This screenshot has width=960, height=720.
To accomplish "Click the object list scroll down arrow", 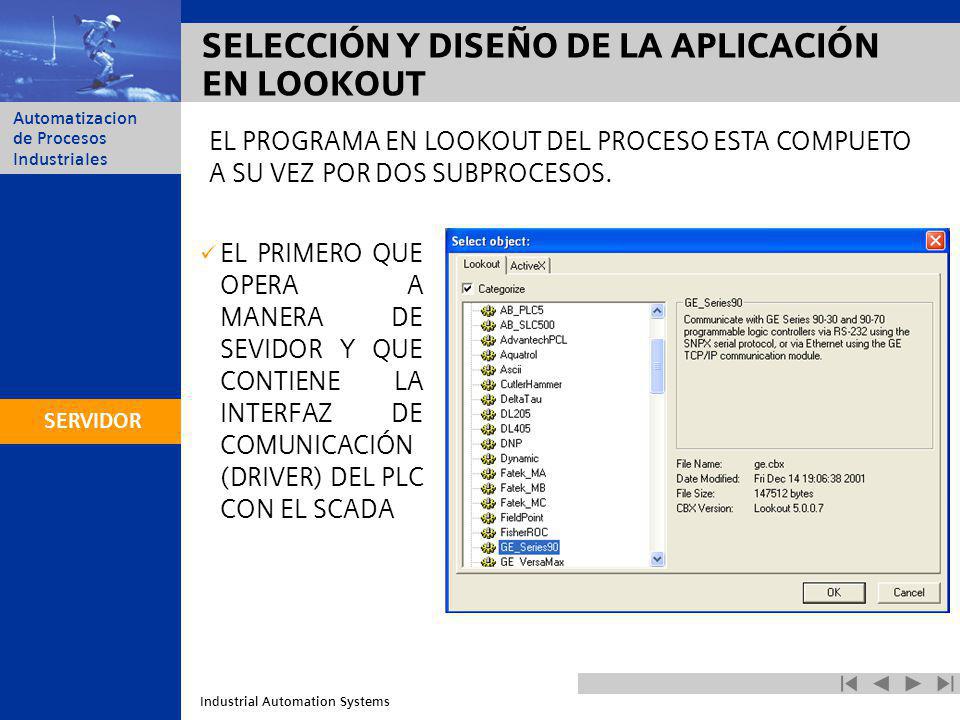I will [657, 558].
